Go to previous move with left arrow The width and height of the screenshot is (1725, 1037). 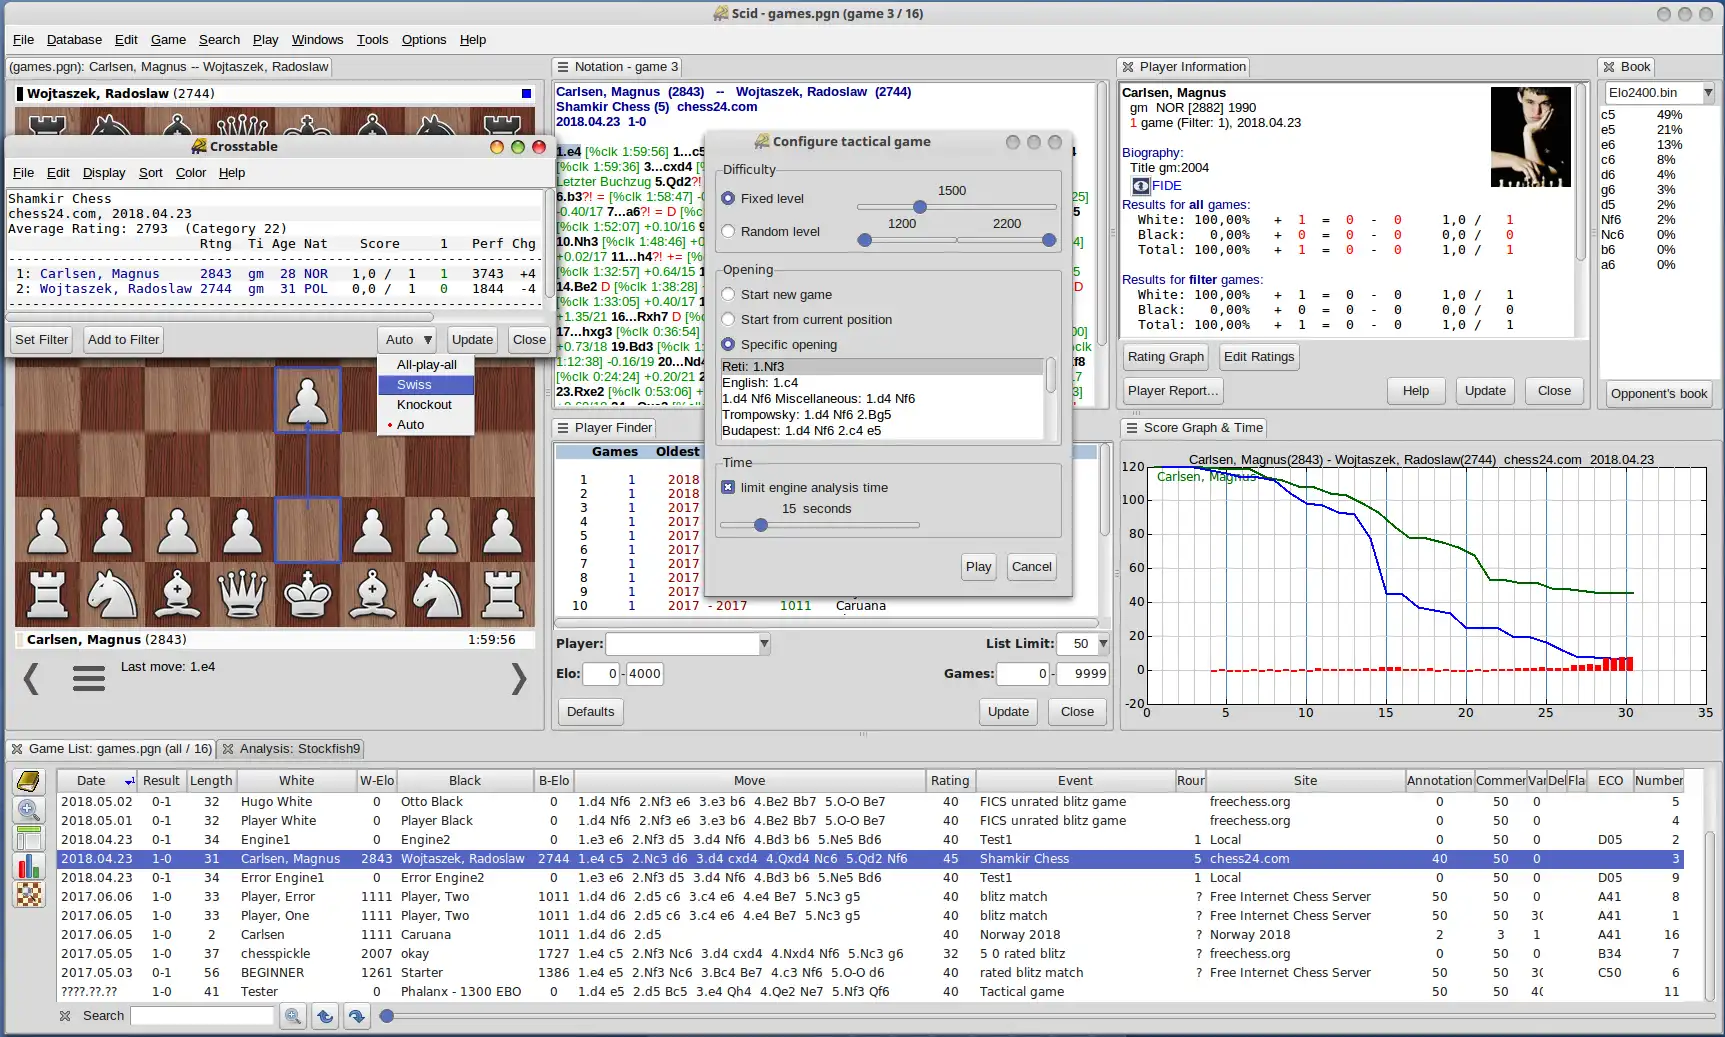click(32, 679)
